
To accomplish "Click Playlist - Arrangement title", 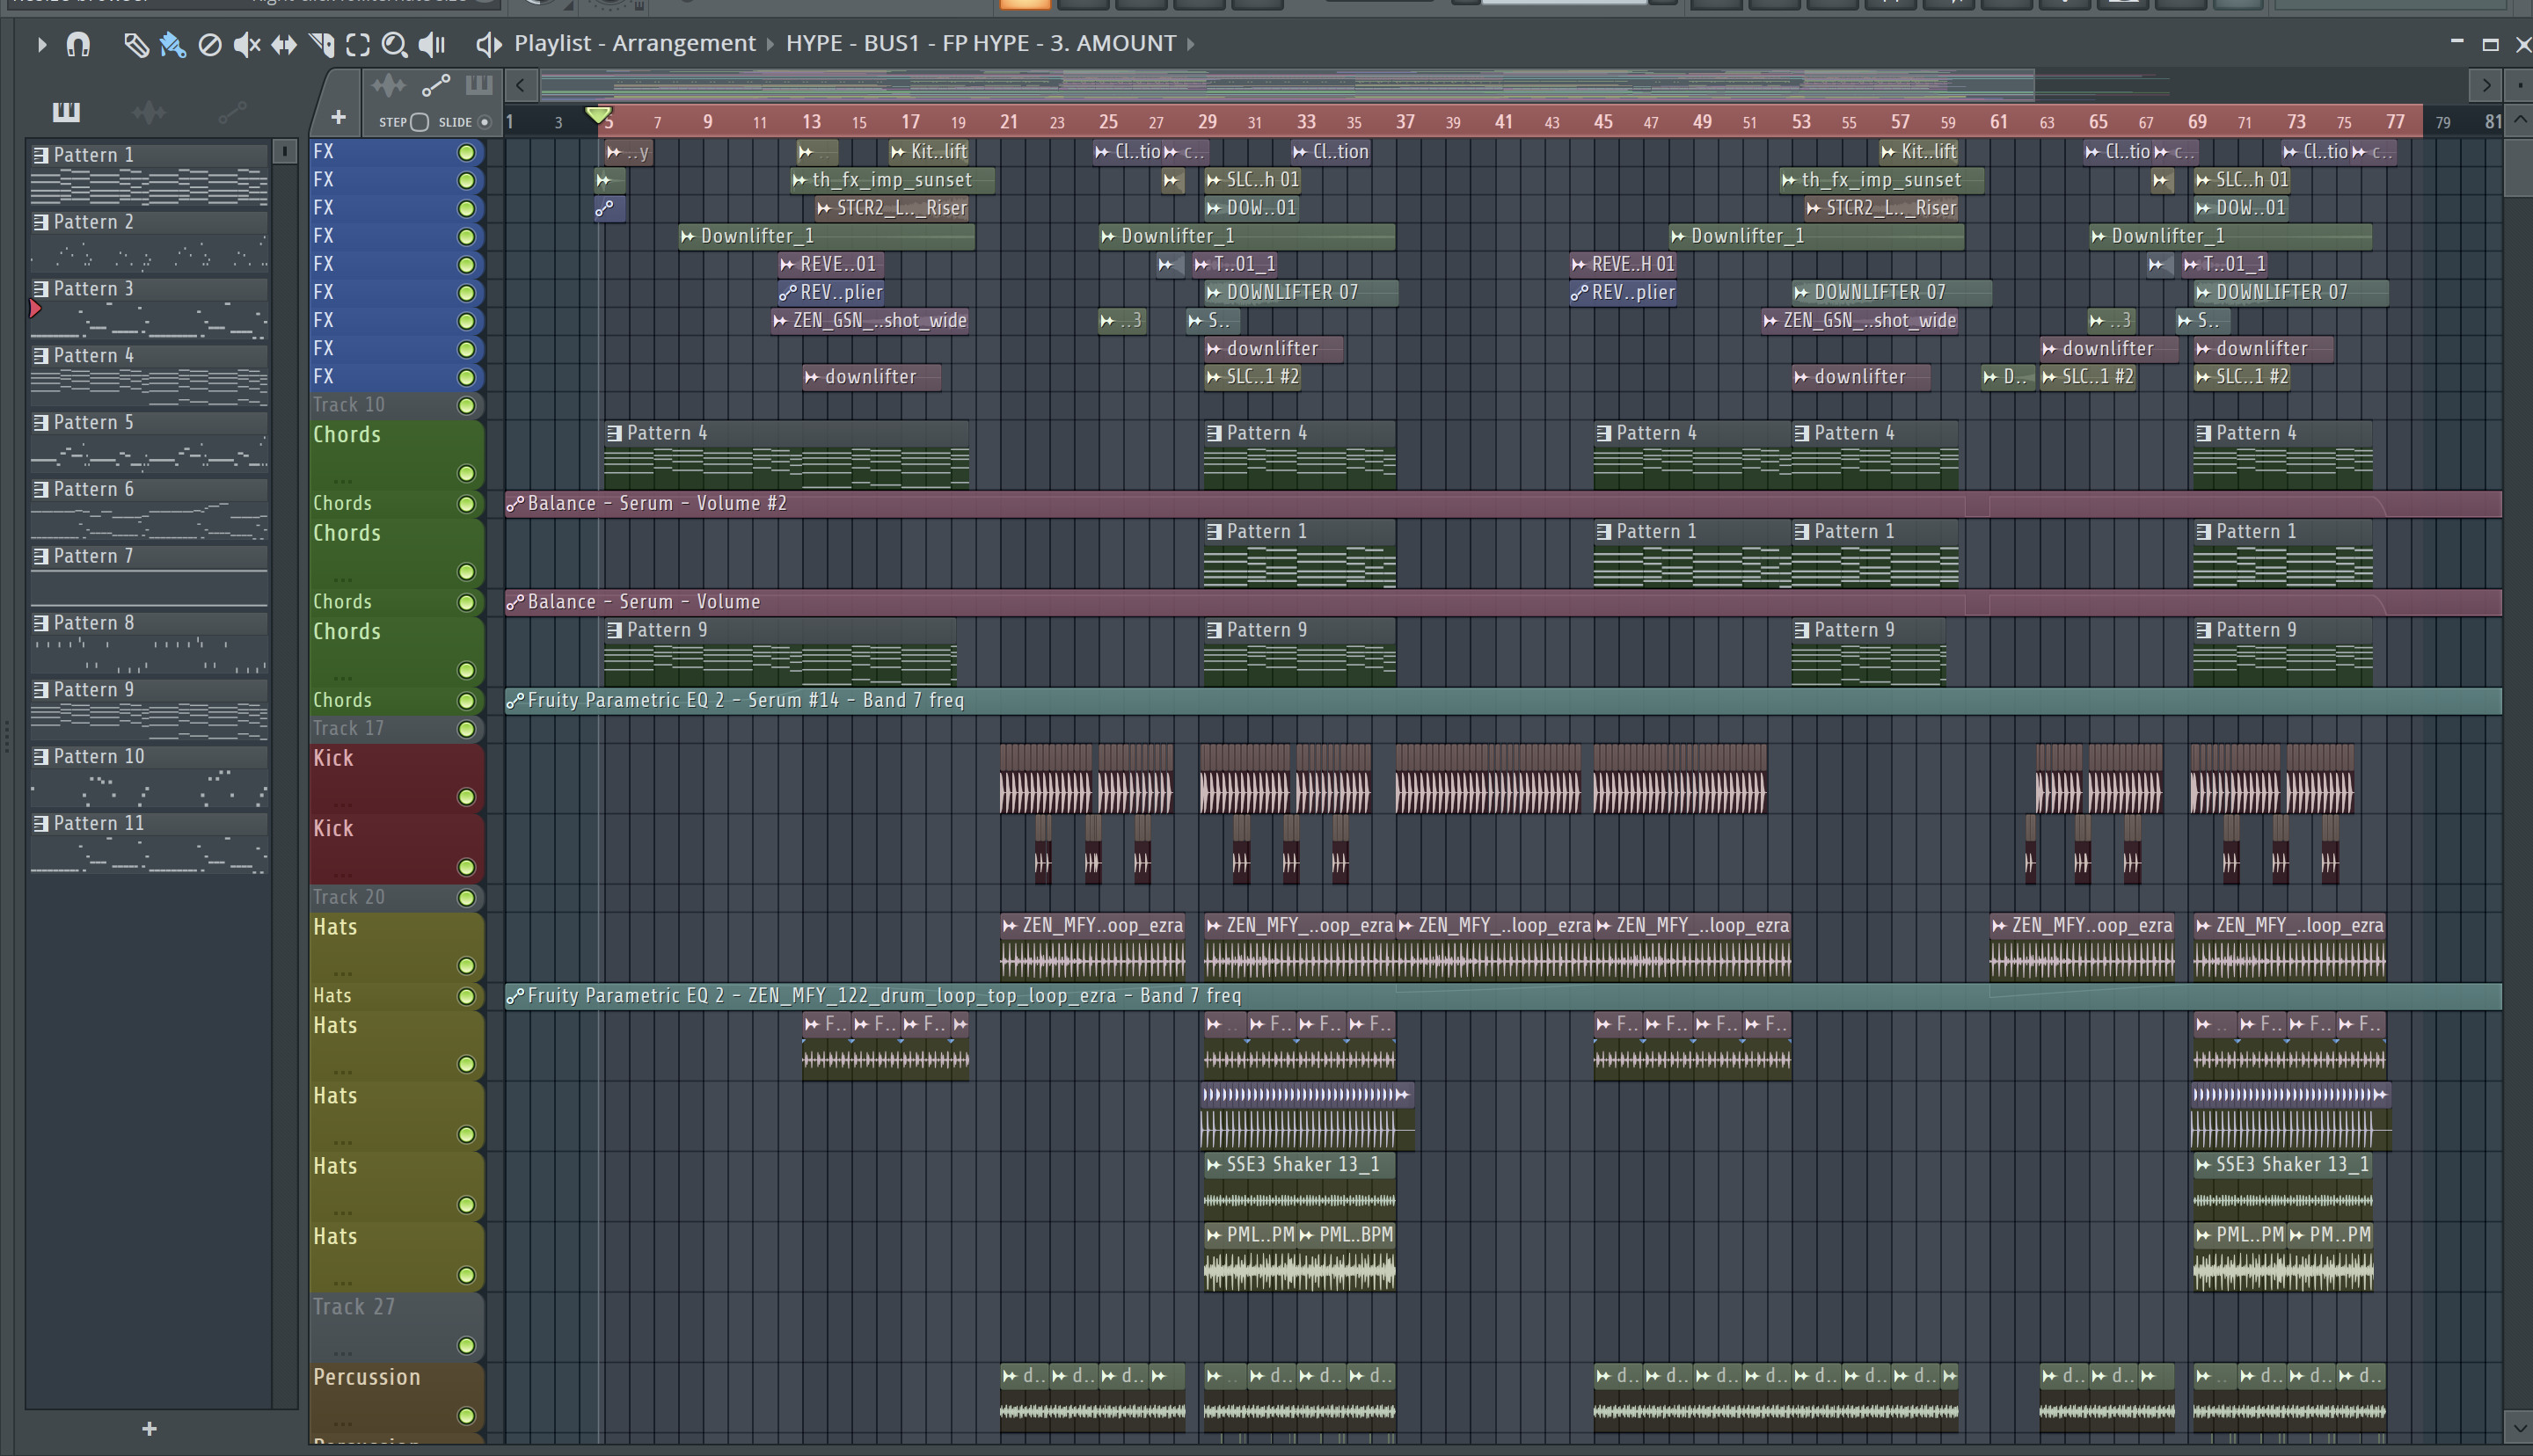I will (x=635, y=44).
